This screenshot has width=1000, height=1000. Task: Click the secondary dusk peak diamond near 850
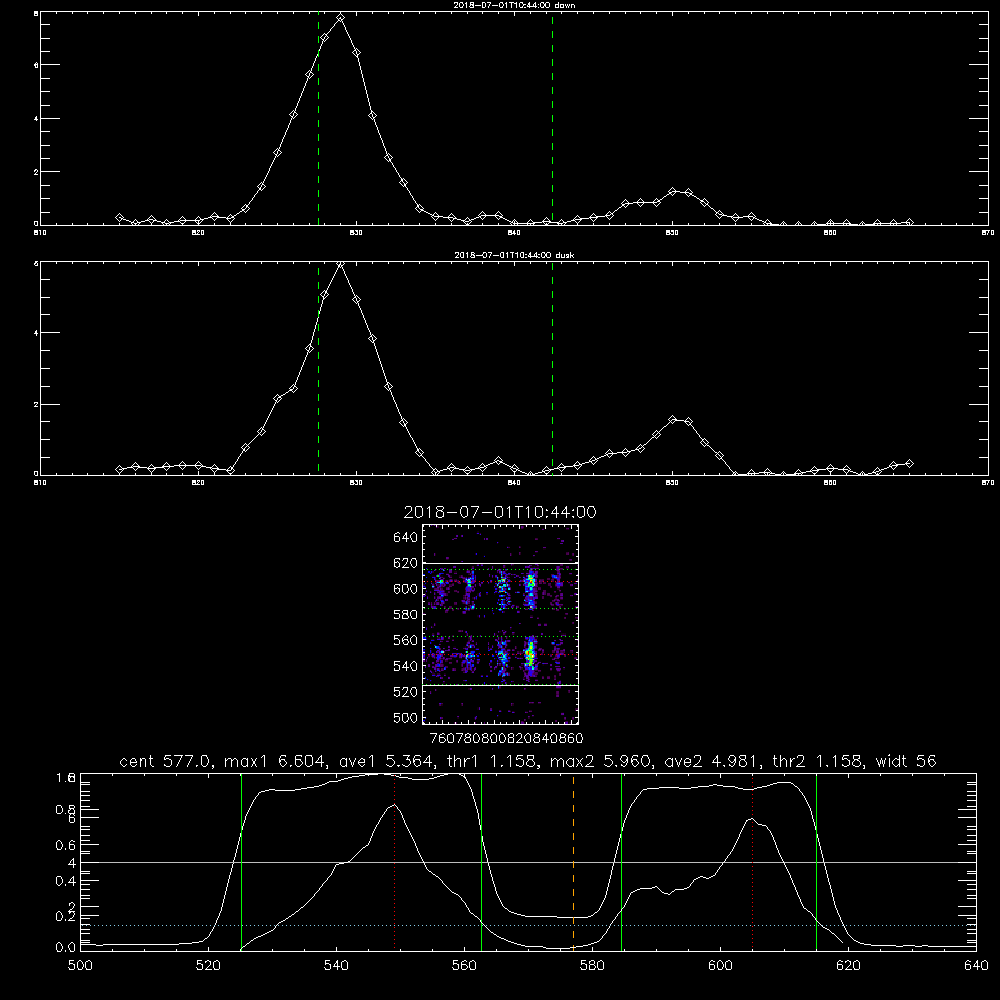[672, 419]
